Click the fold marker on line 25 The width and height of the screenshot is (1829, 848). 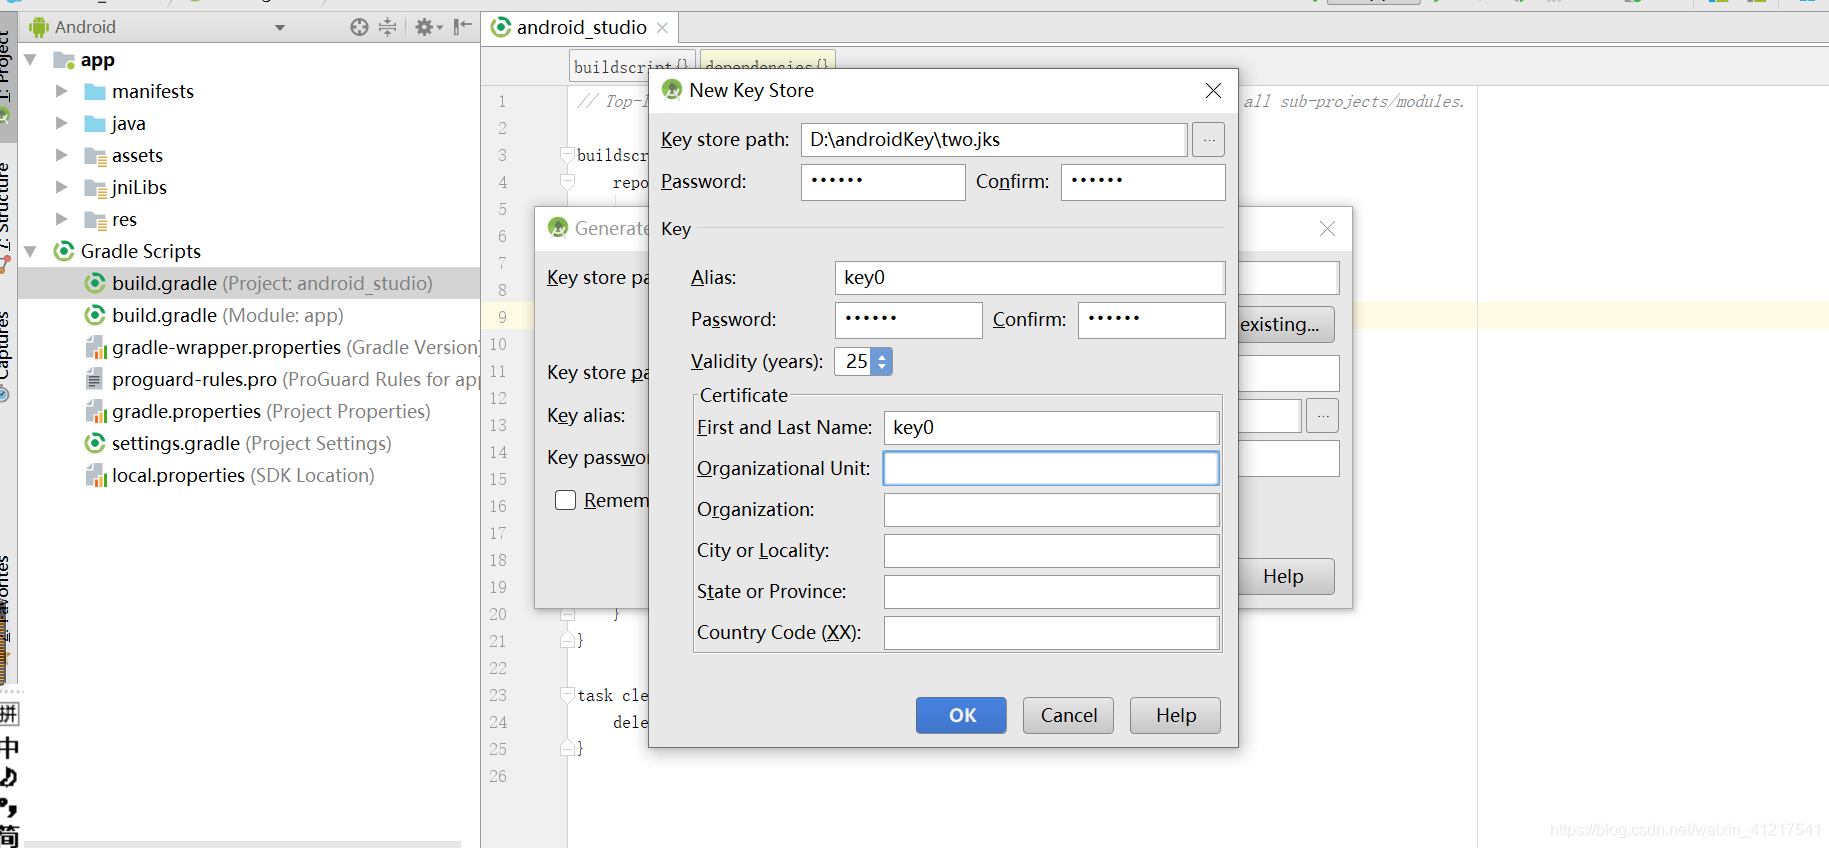pos(567,748)
